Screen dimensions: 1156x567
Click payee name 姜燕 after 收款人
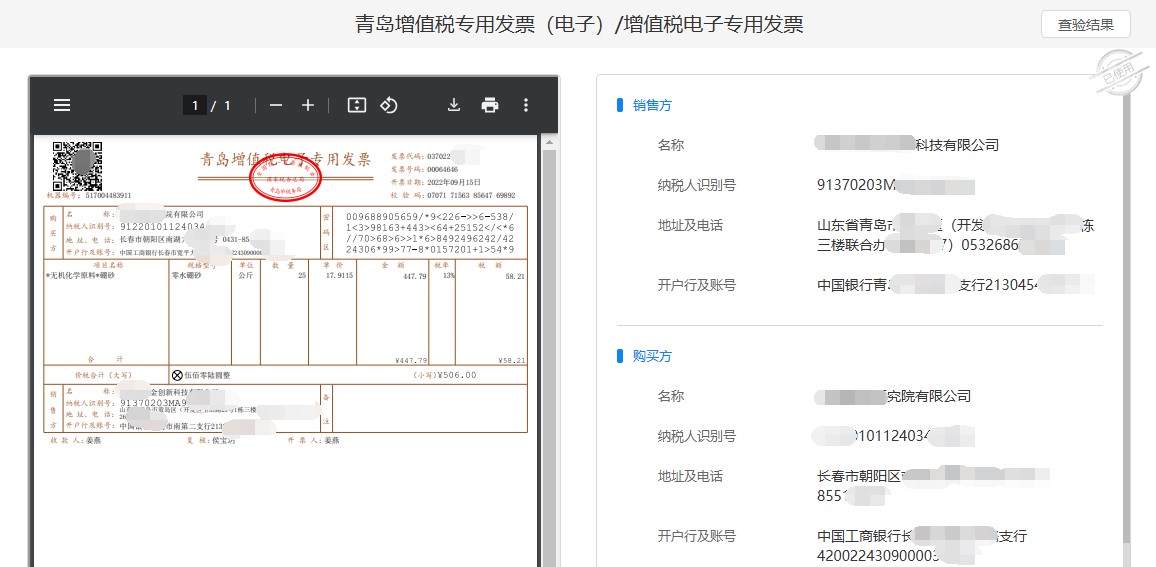click(x=94, y=440)
